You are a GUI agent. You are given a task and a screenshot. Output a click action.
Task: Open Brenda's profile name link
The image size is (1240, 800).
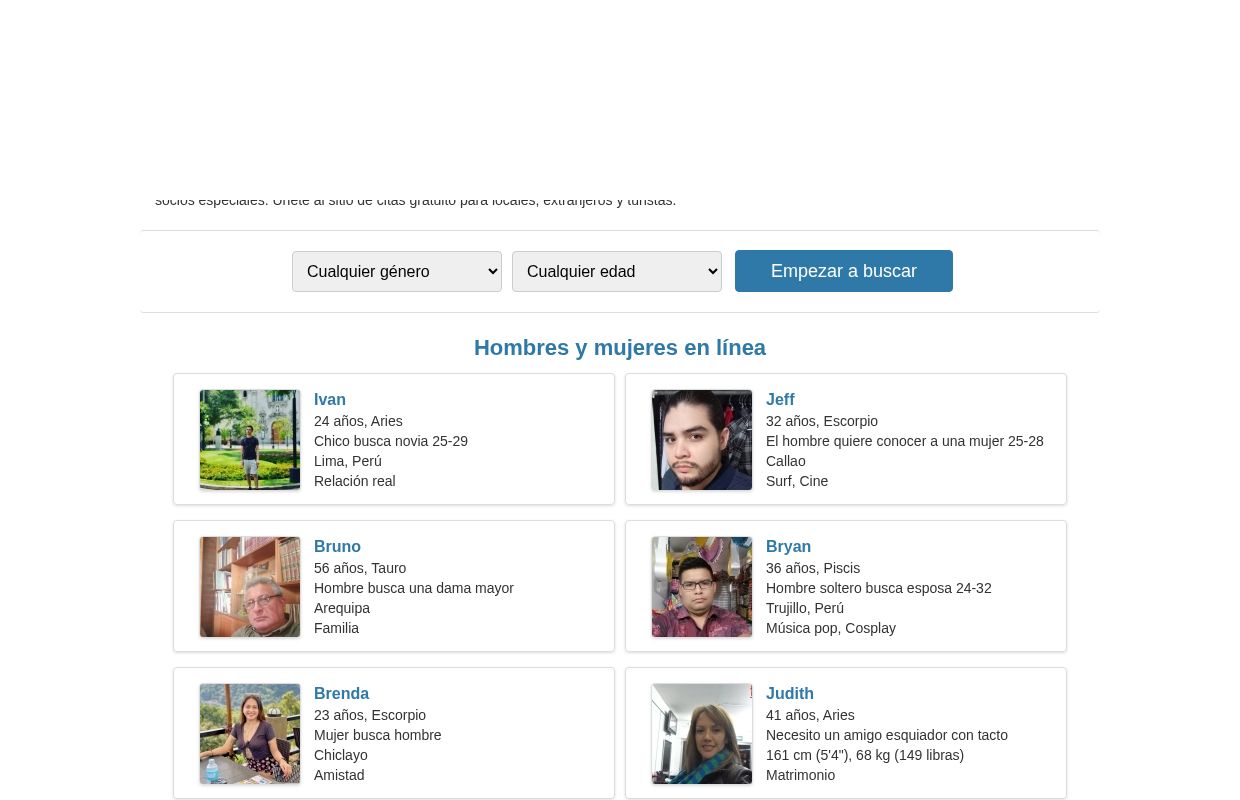coord(341,693)
